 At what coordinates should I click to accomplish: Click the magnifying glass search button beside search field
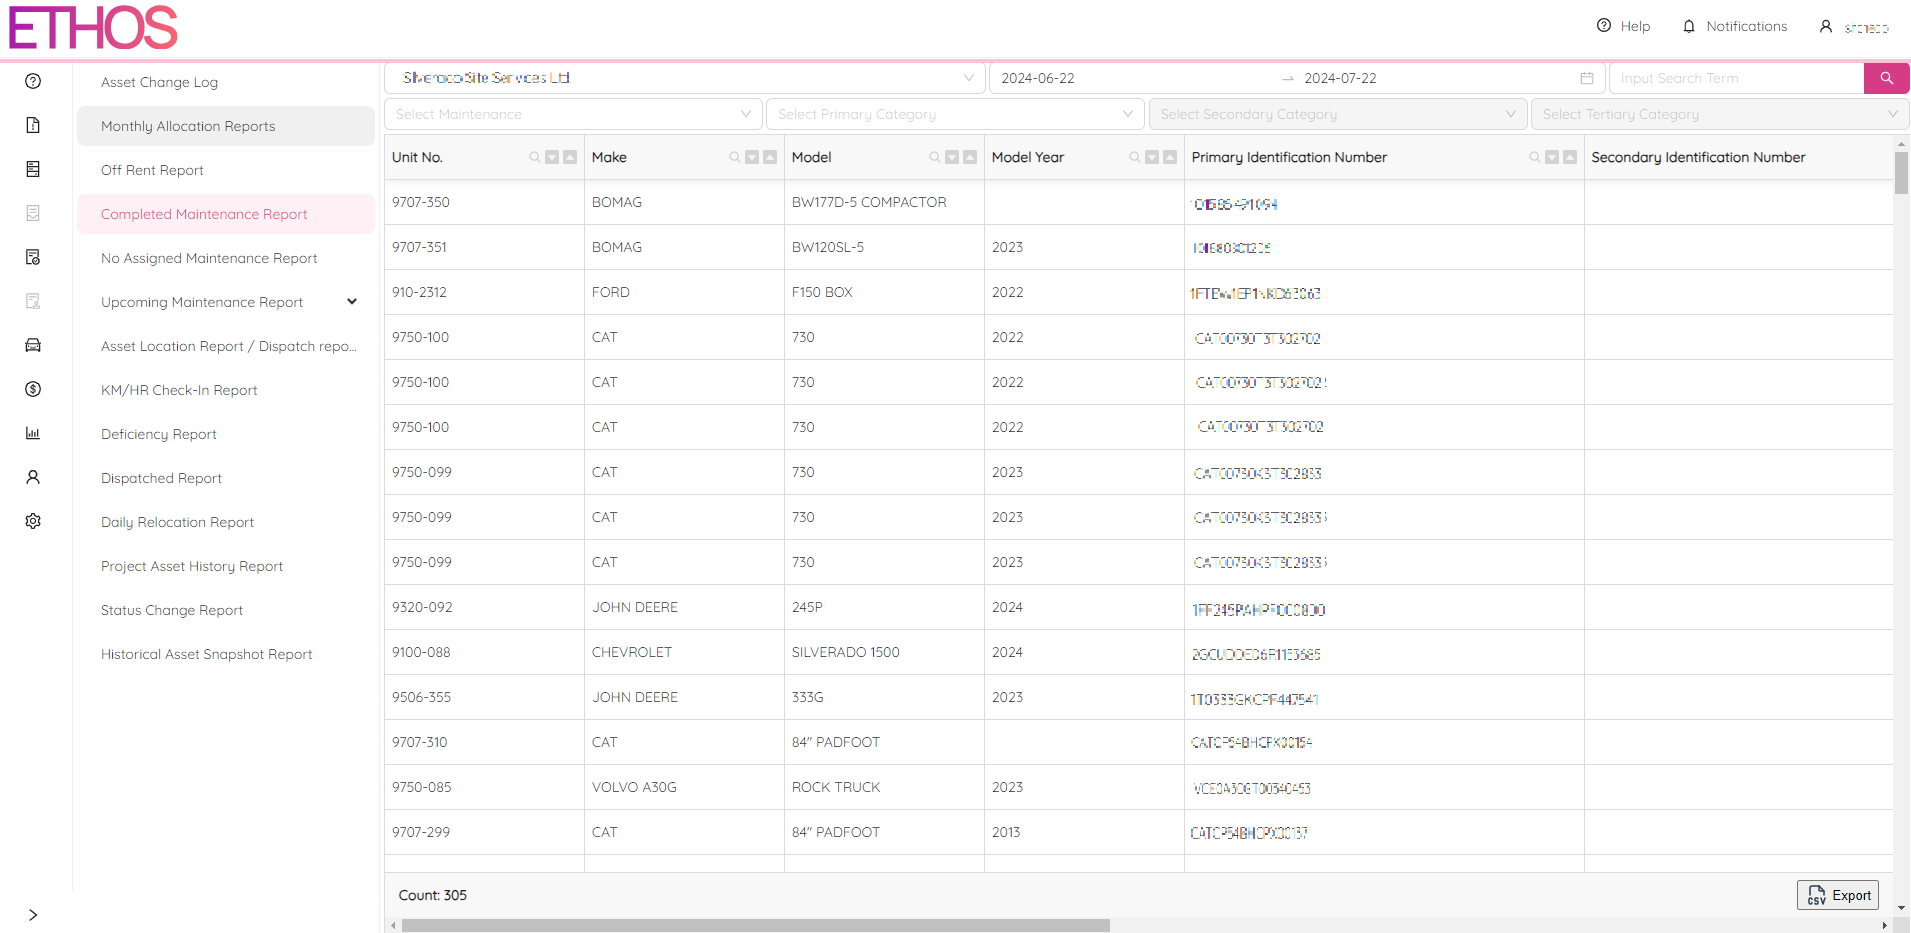[x=1886, y=77]
